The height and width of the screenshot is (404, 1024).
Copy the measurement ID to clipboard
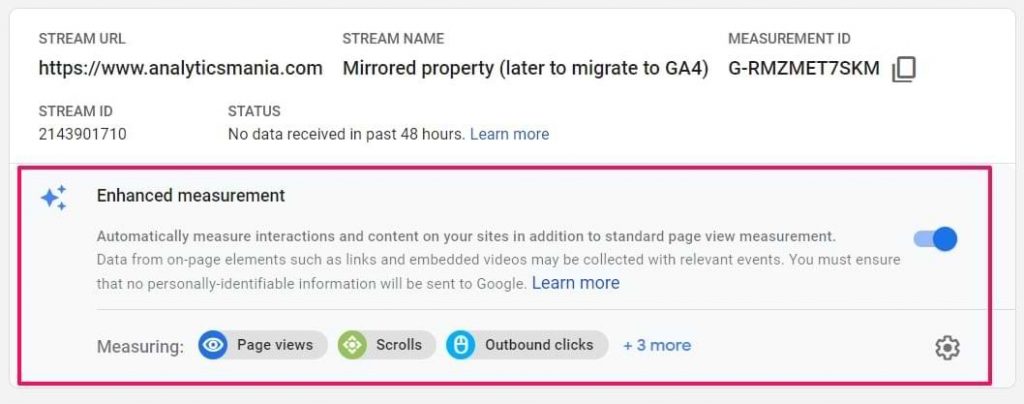(x=904, y=69)
